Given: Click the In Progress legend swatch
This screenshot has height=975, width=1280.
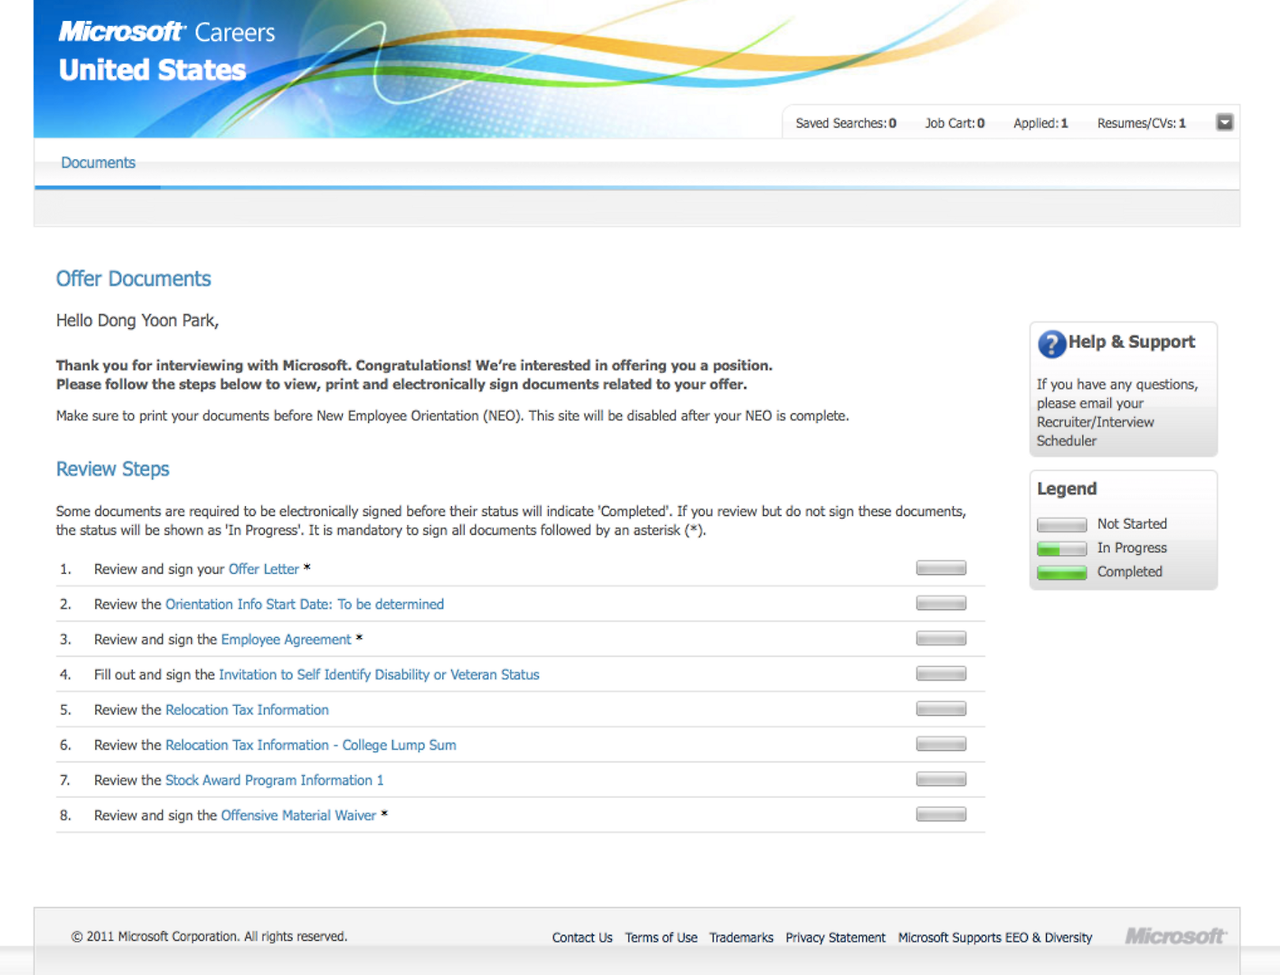Looking at the screenshot, I should click(x=1062, y=548).
